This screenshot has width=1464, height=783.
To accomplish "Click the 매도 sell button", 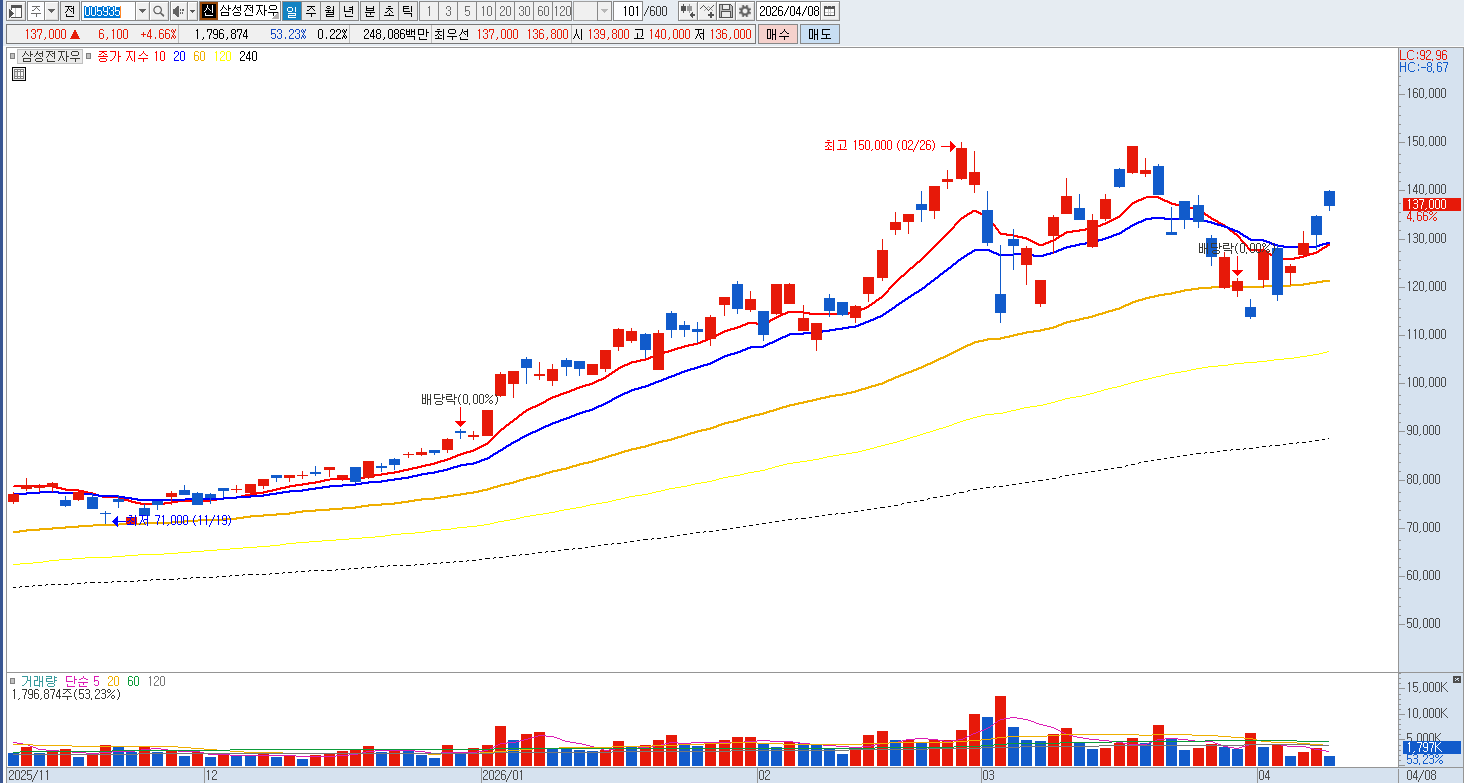I will pyautogui.click(x=819, y=34).
